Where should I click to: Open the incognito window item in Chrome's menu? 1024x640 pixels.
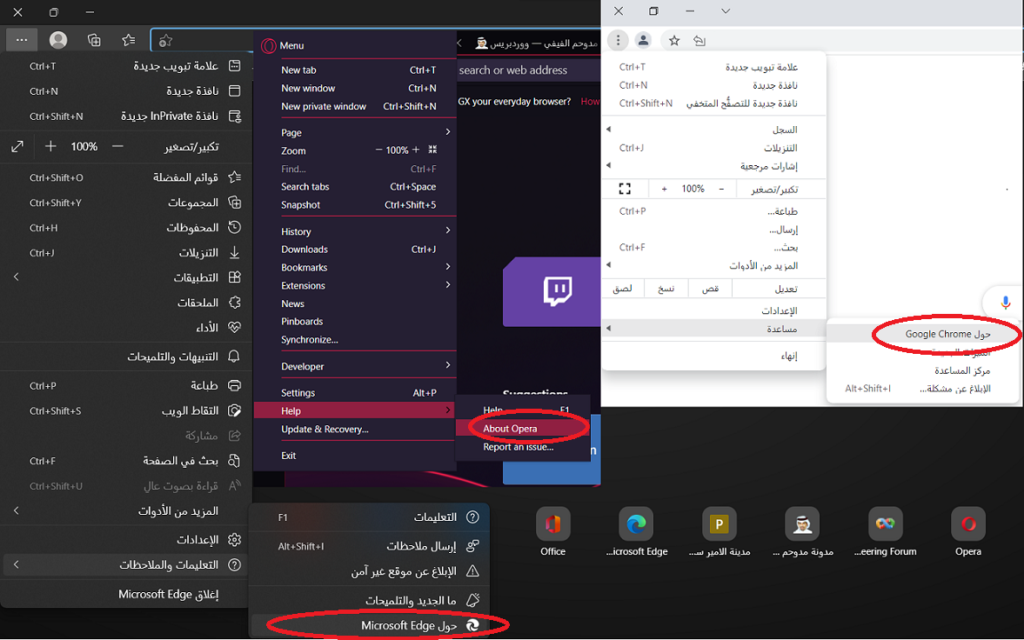714,103
